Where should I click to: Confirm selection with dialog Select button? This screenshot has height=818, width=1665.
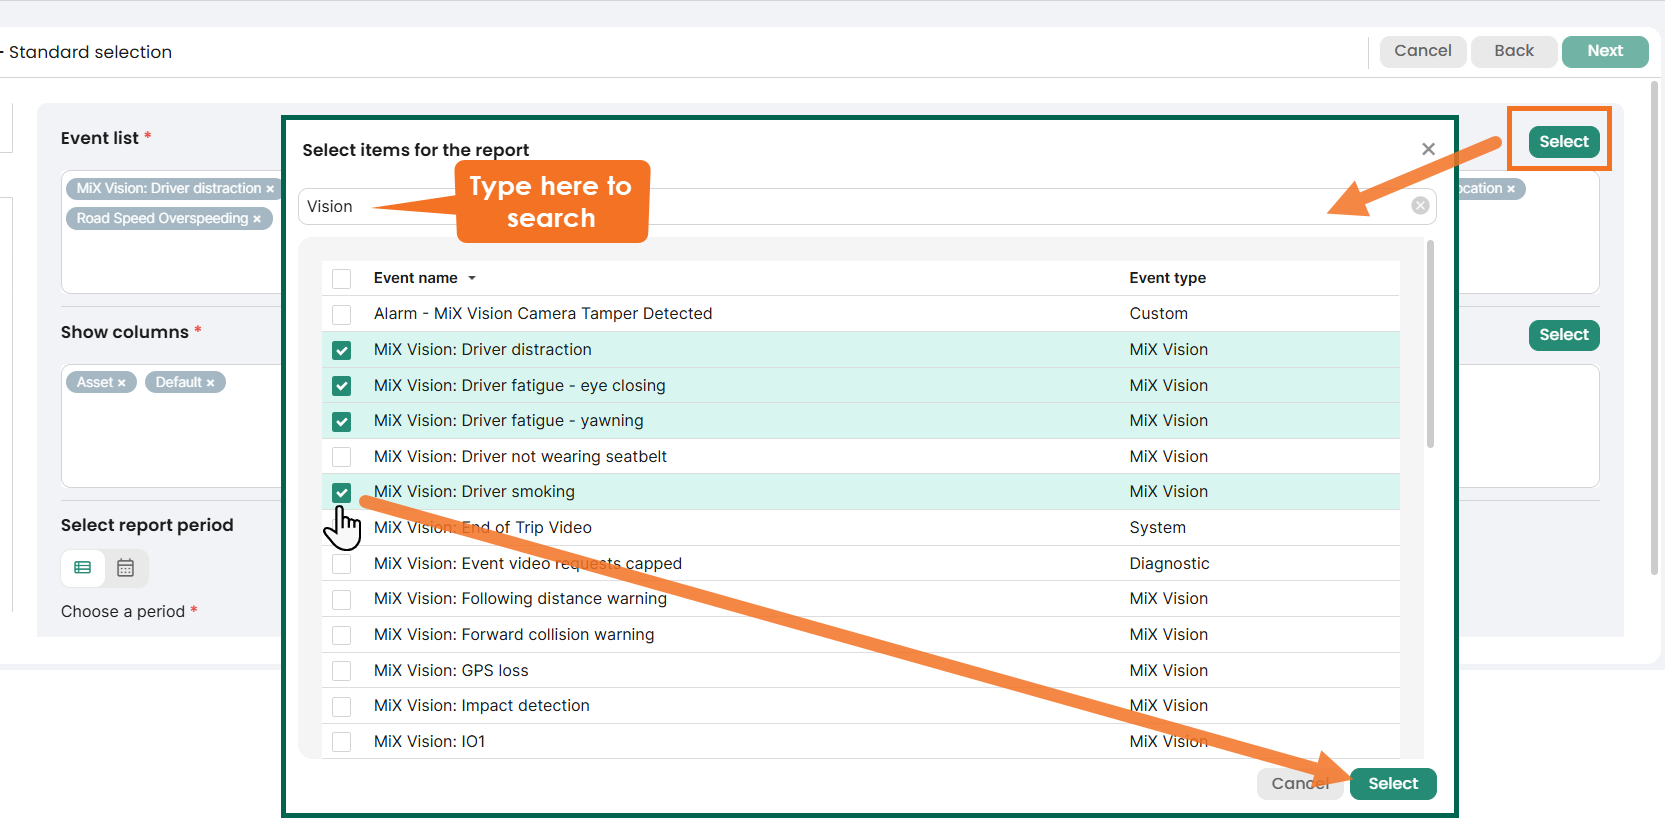[x=1392, y=784]
